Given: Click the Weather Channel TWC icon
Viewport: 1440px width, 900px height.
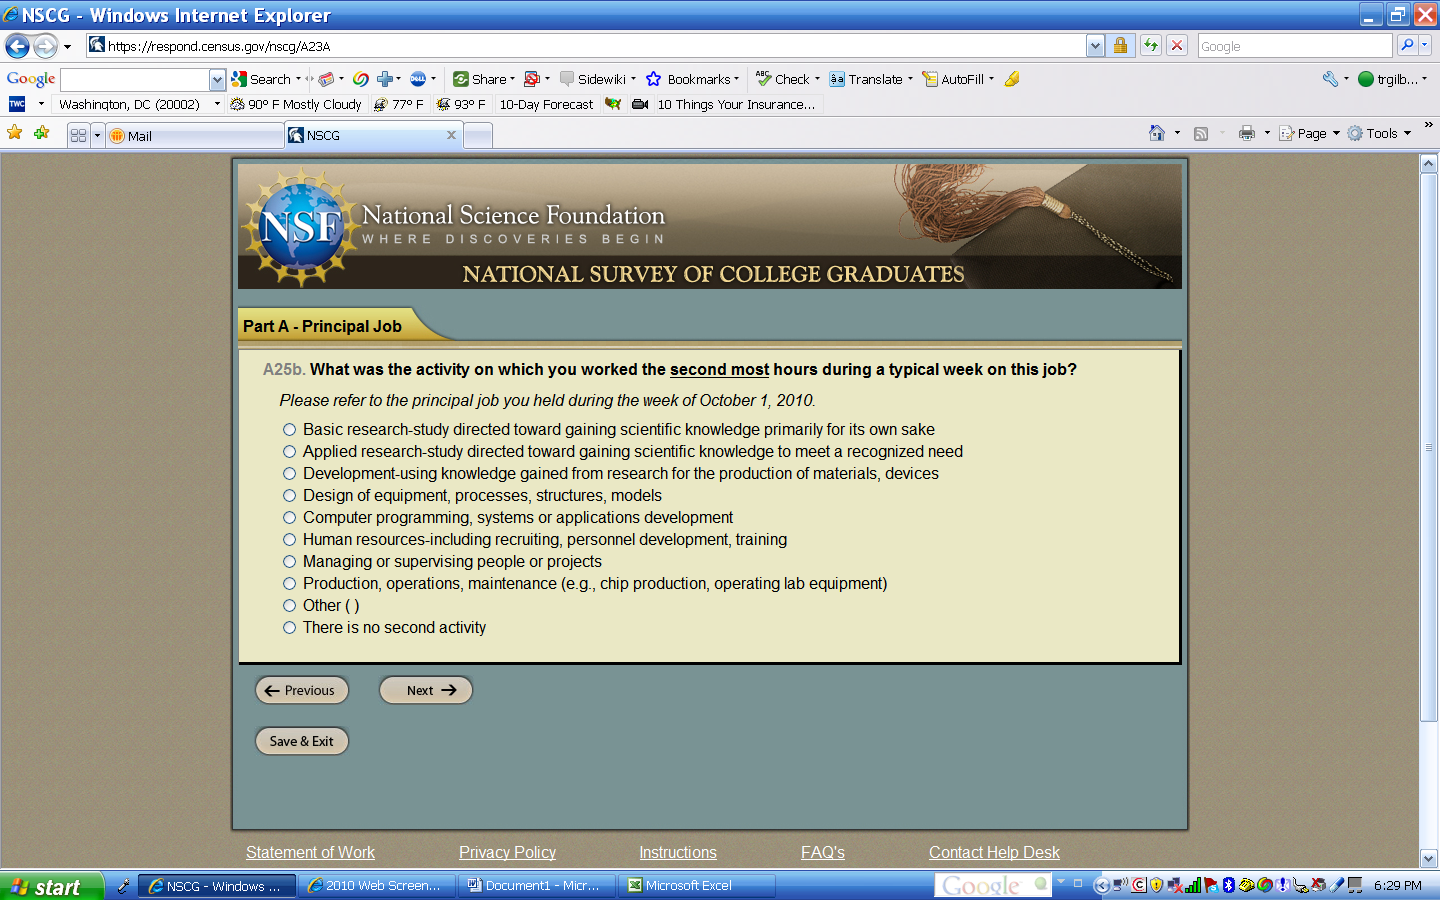Looking at the screenshot, I should [x=17, y=104].
